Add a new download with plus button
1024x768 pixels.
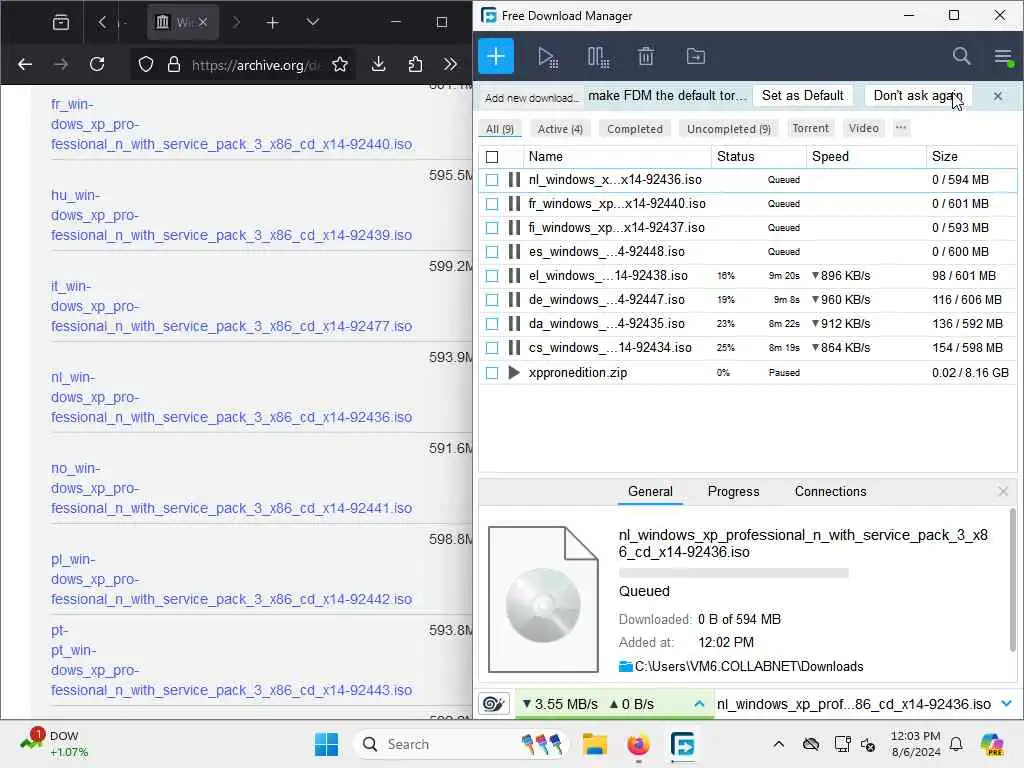pos(496,57)
